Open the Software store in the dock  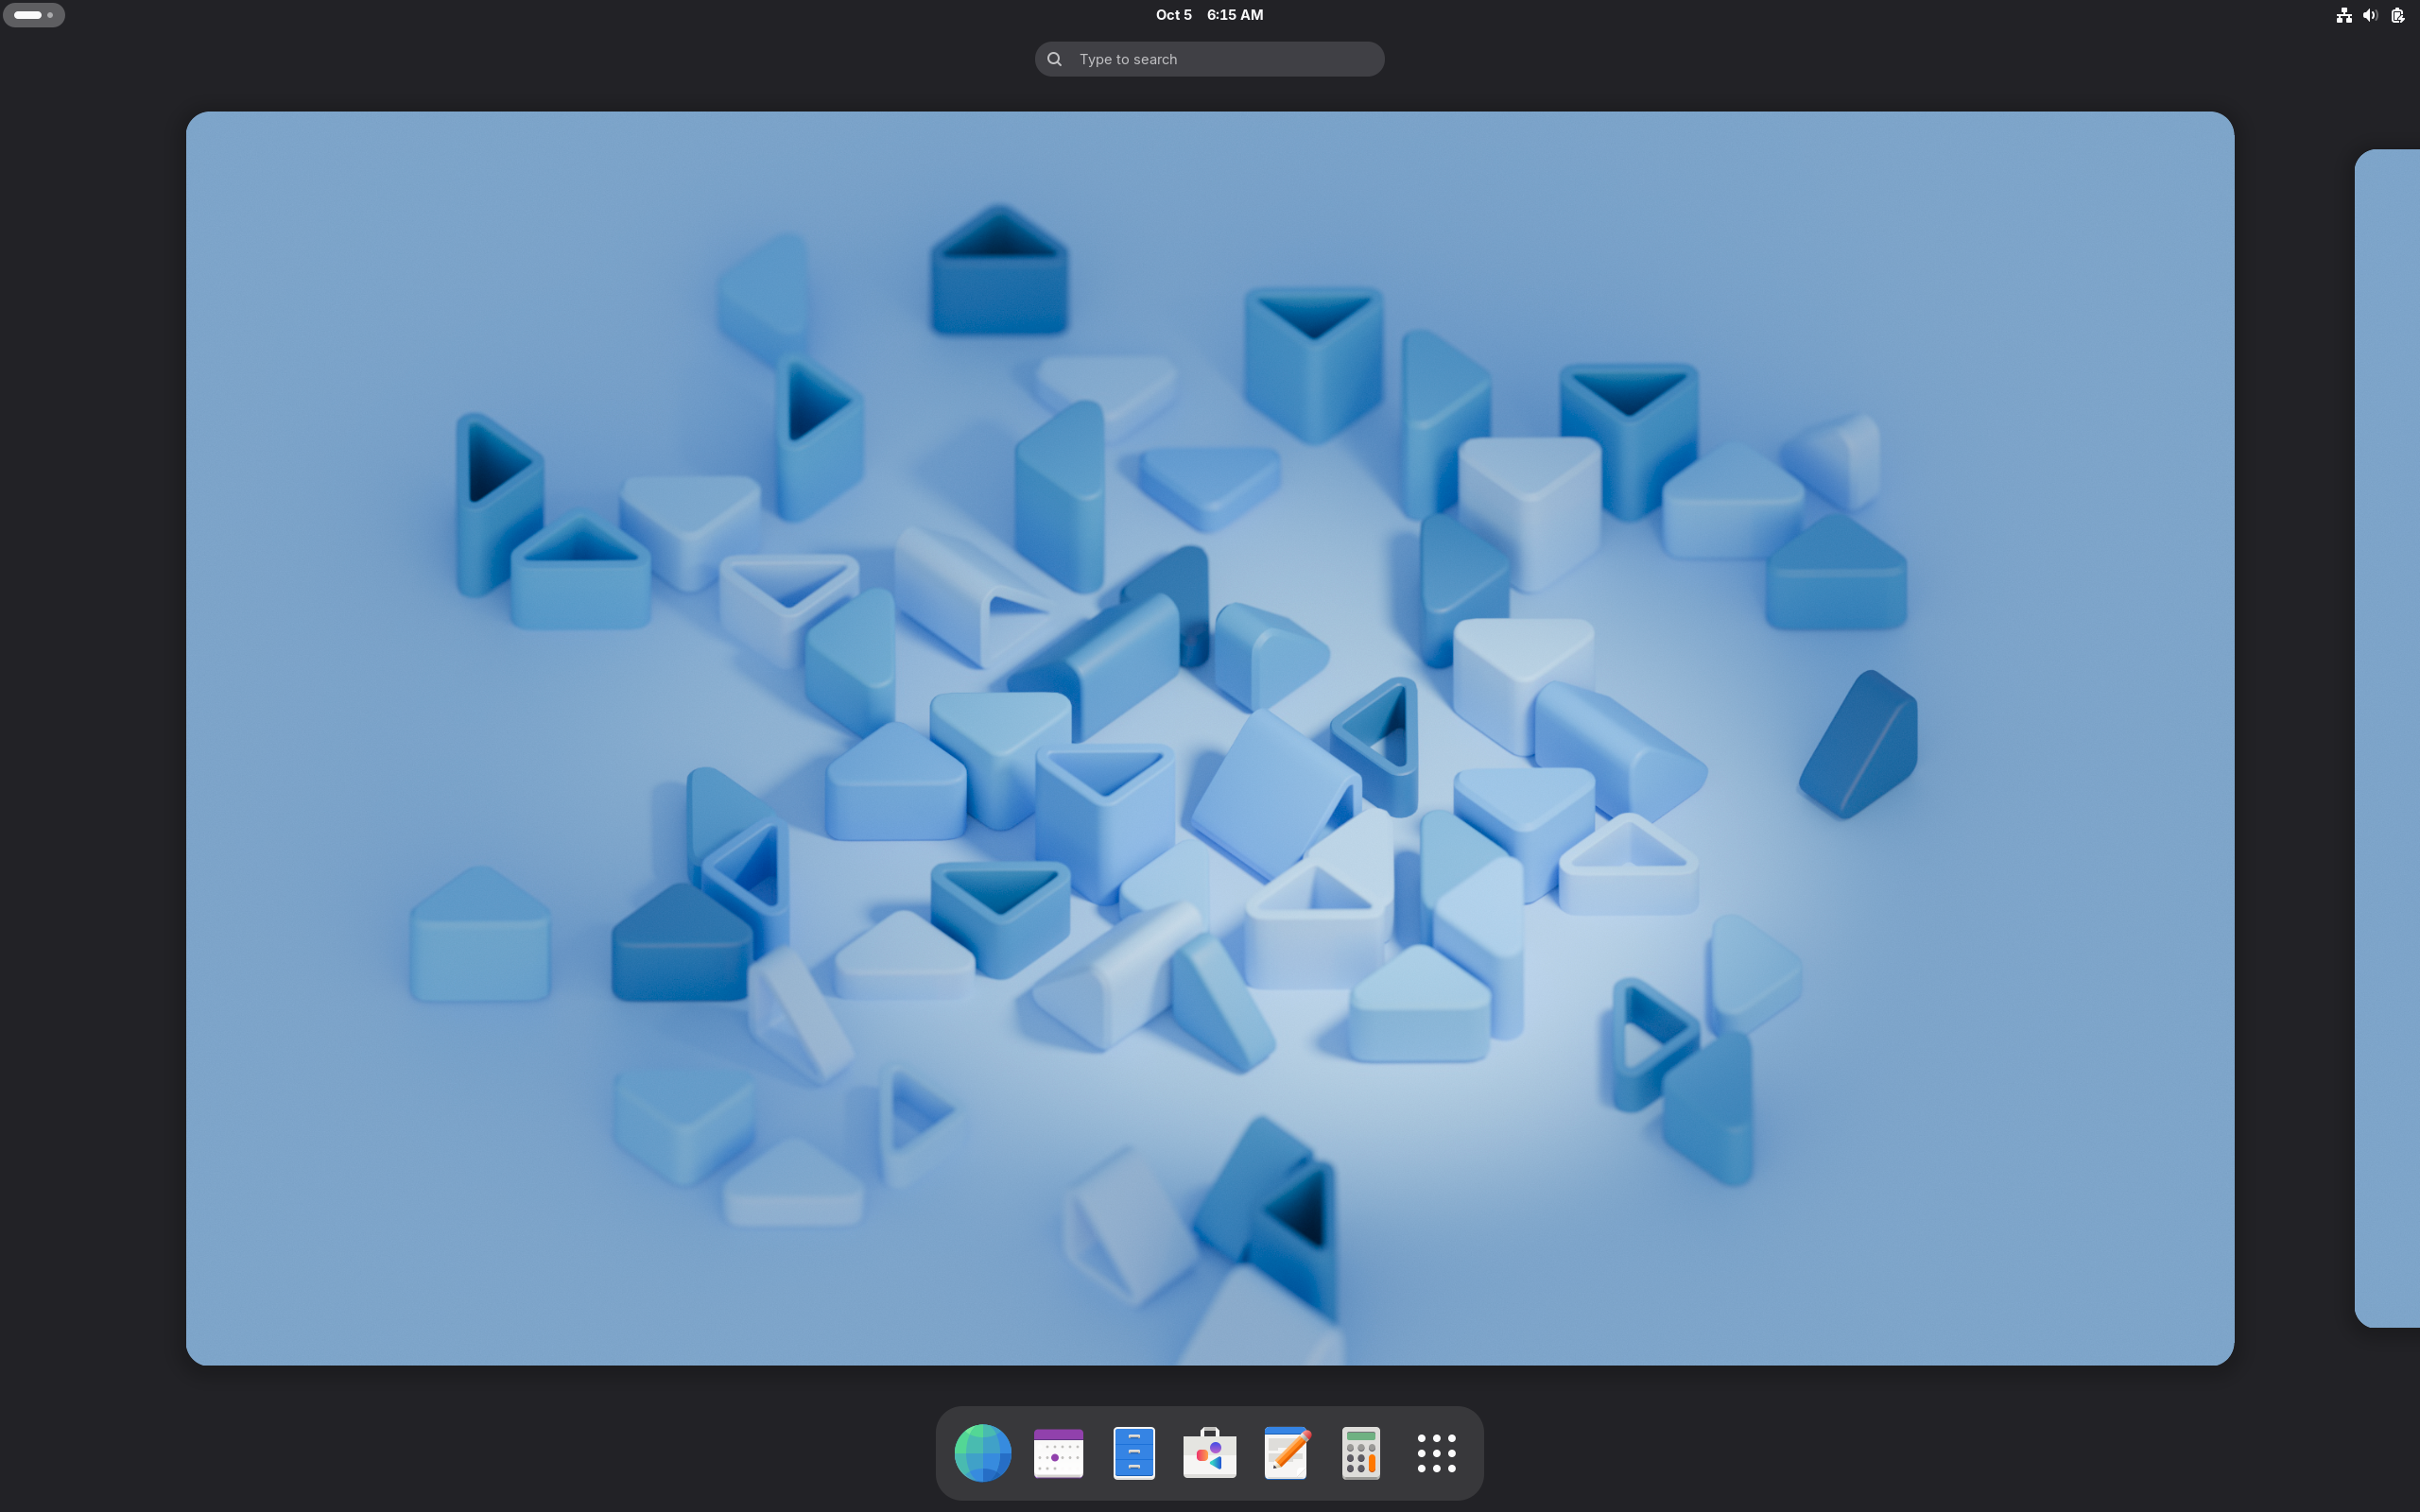1209,1452
